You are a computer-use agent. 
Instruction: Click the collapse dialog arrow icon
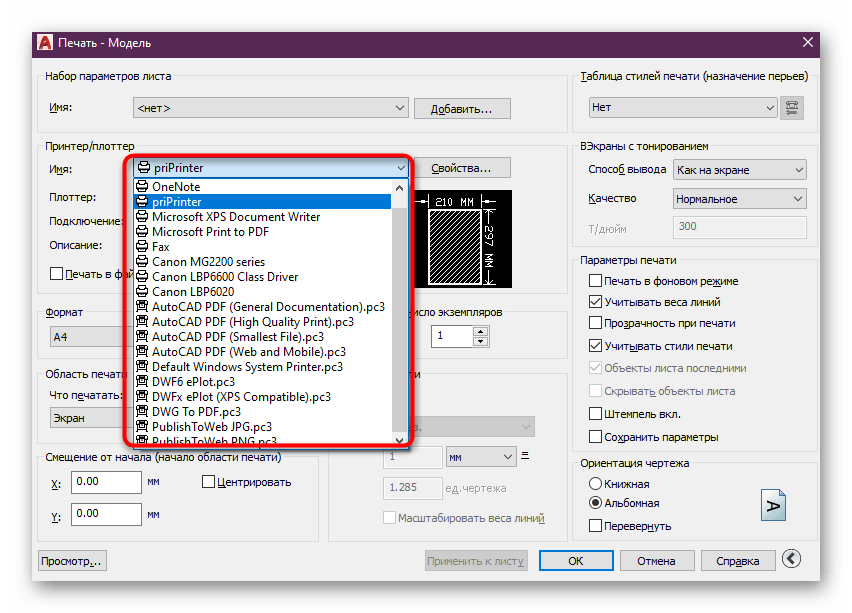(792, 560)
